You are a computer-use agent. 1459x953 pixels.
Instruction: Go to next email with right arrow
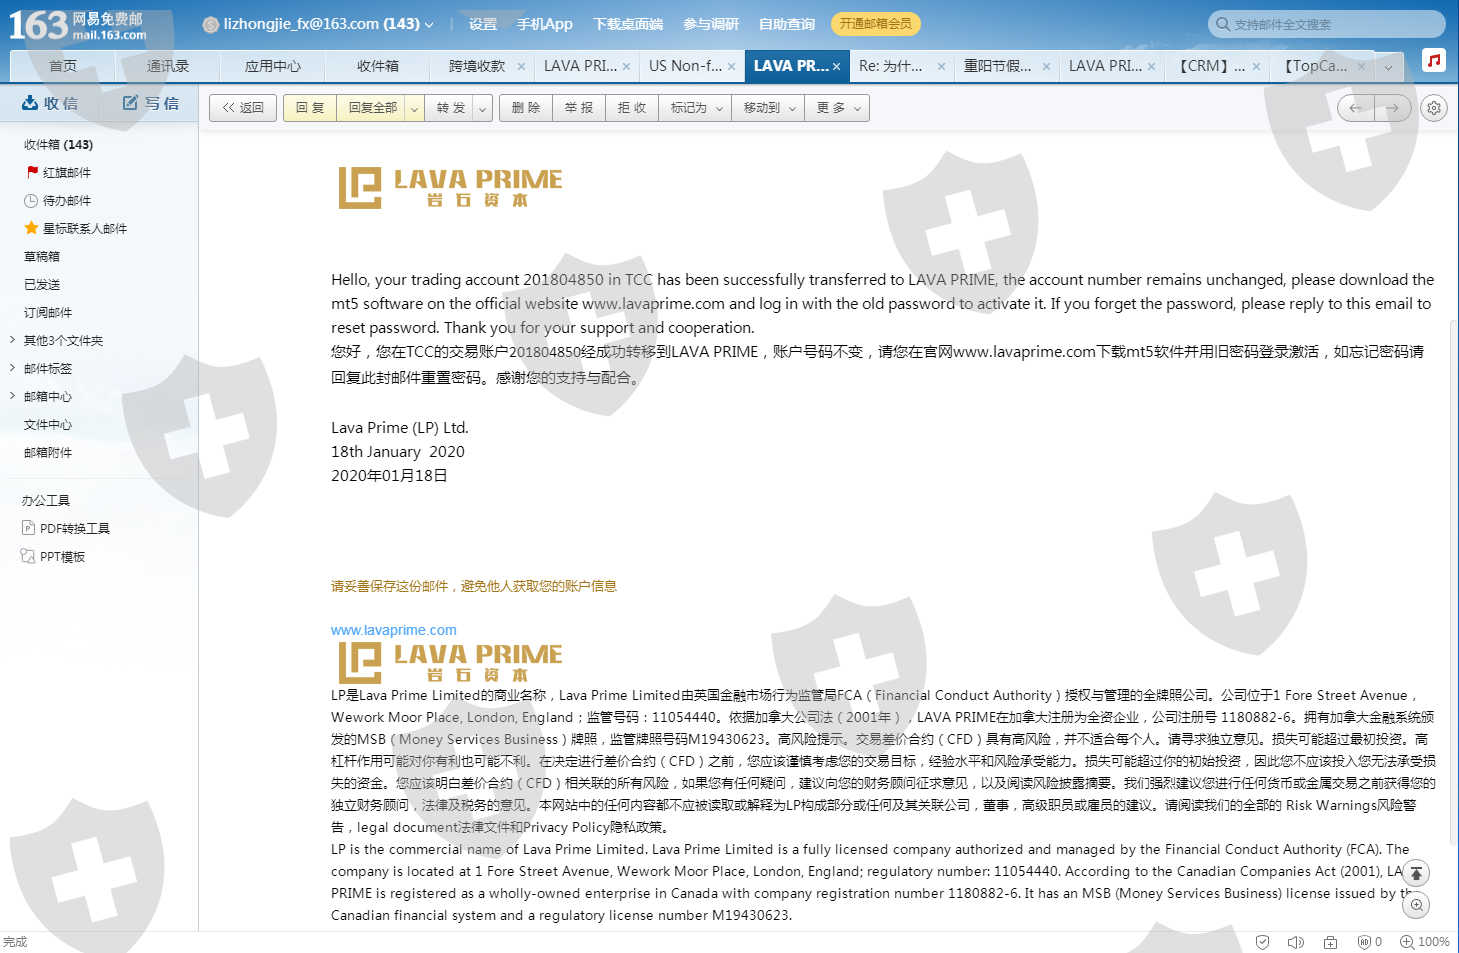point(1393,108)
